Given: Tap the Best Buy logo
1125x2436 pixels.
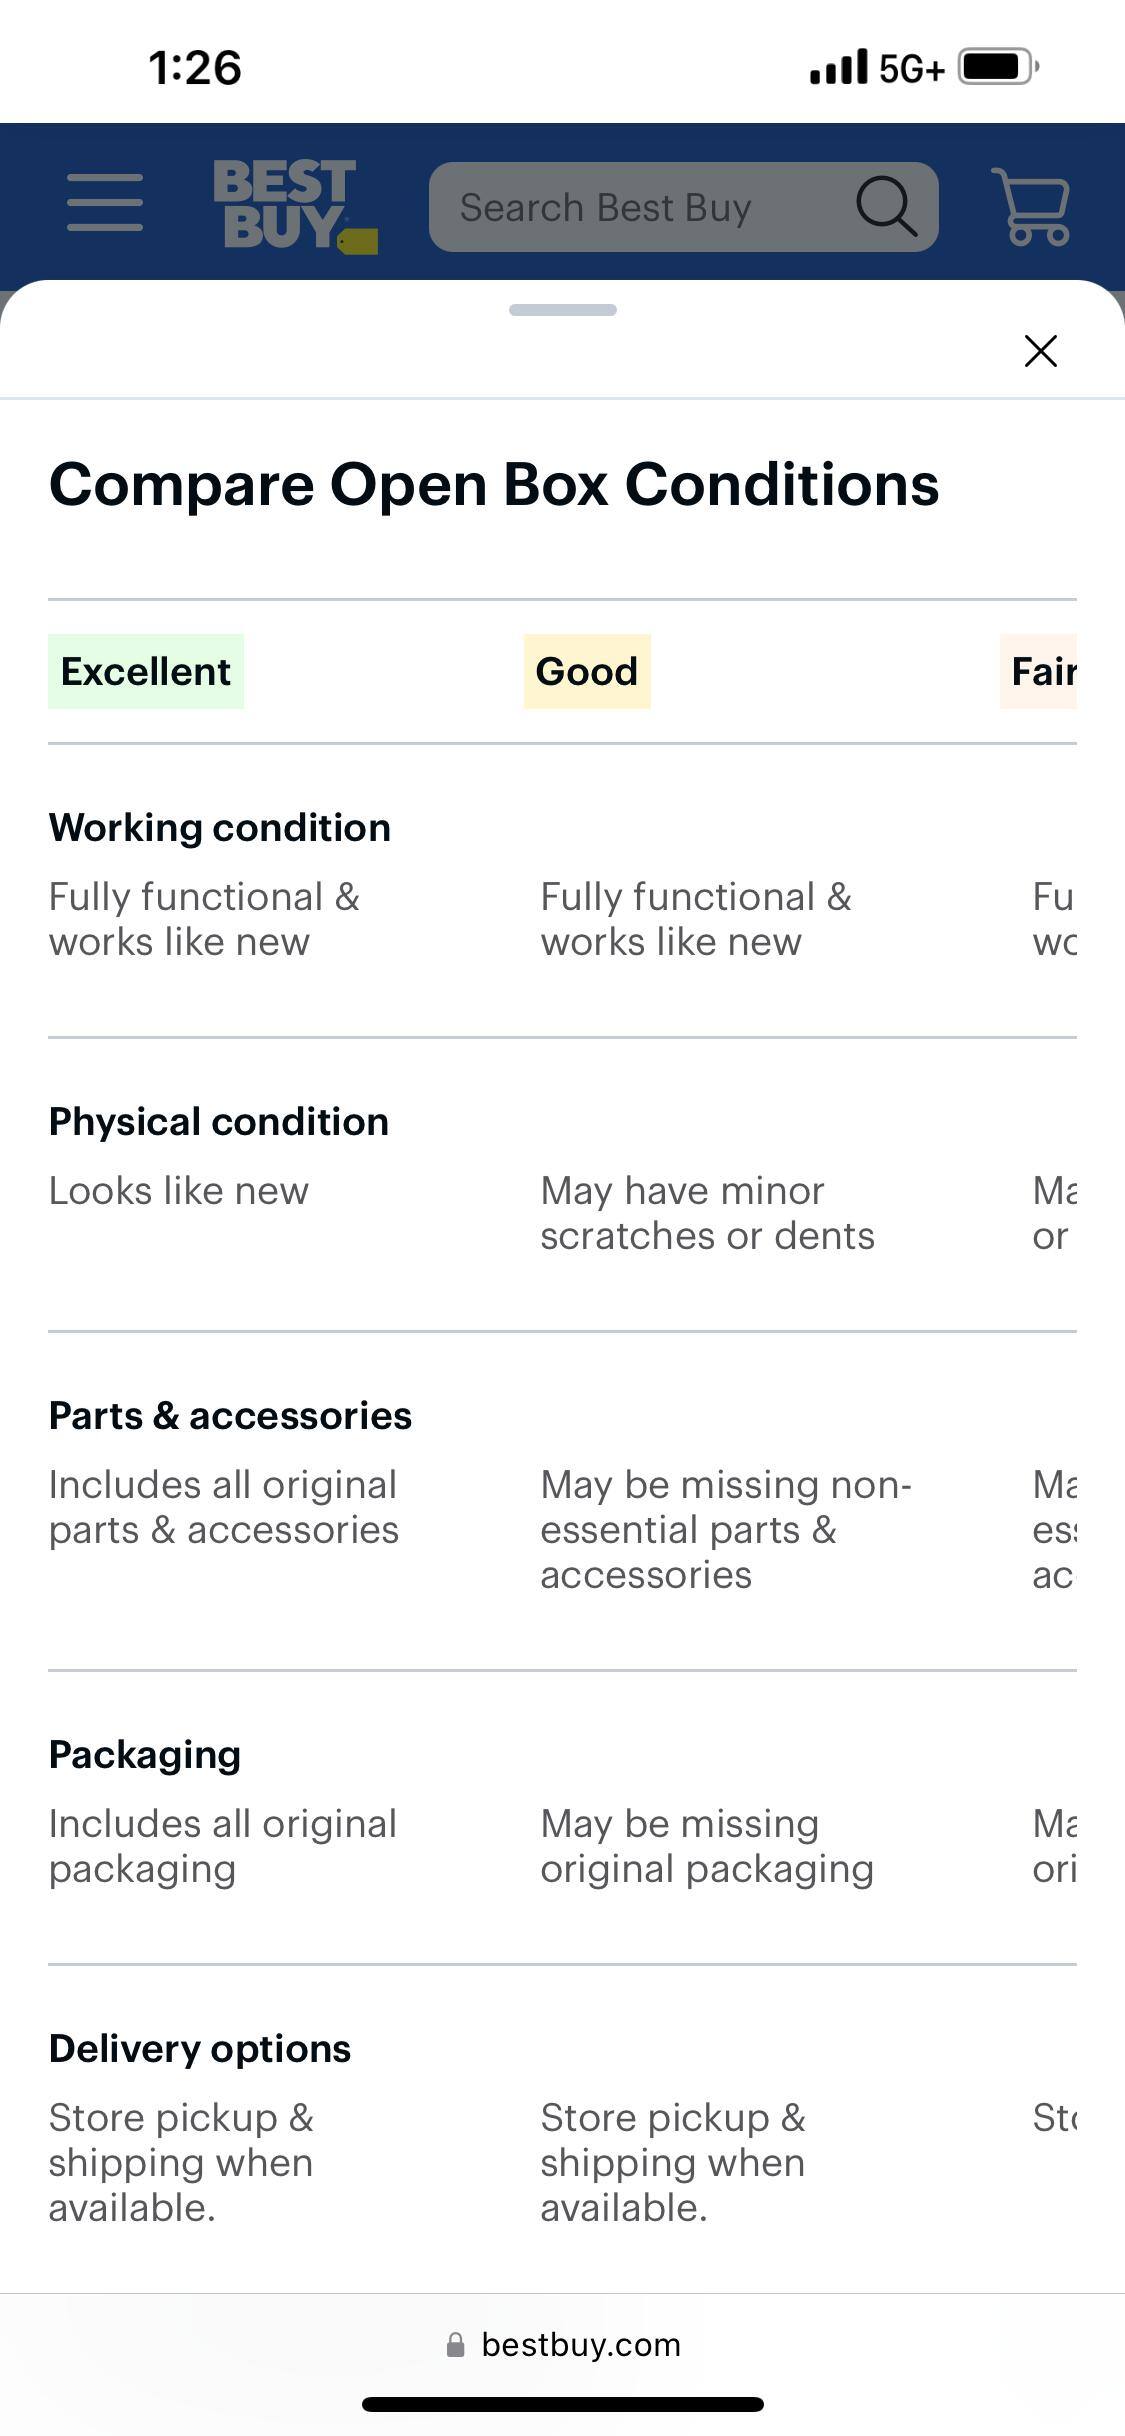Looking at the screenshot, I should pos(293,206).
